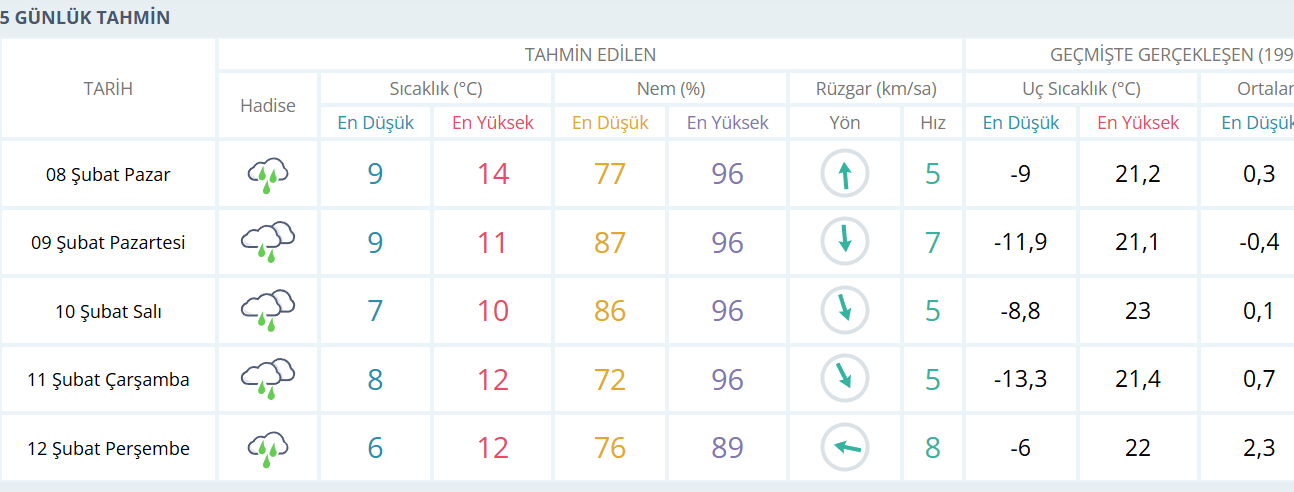
Task: Click wind direction arrow for 08 Şubat Pazar
Action: click(845, 175)
